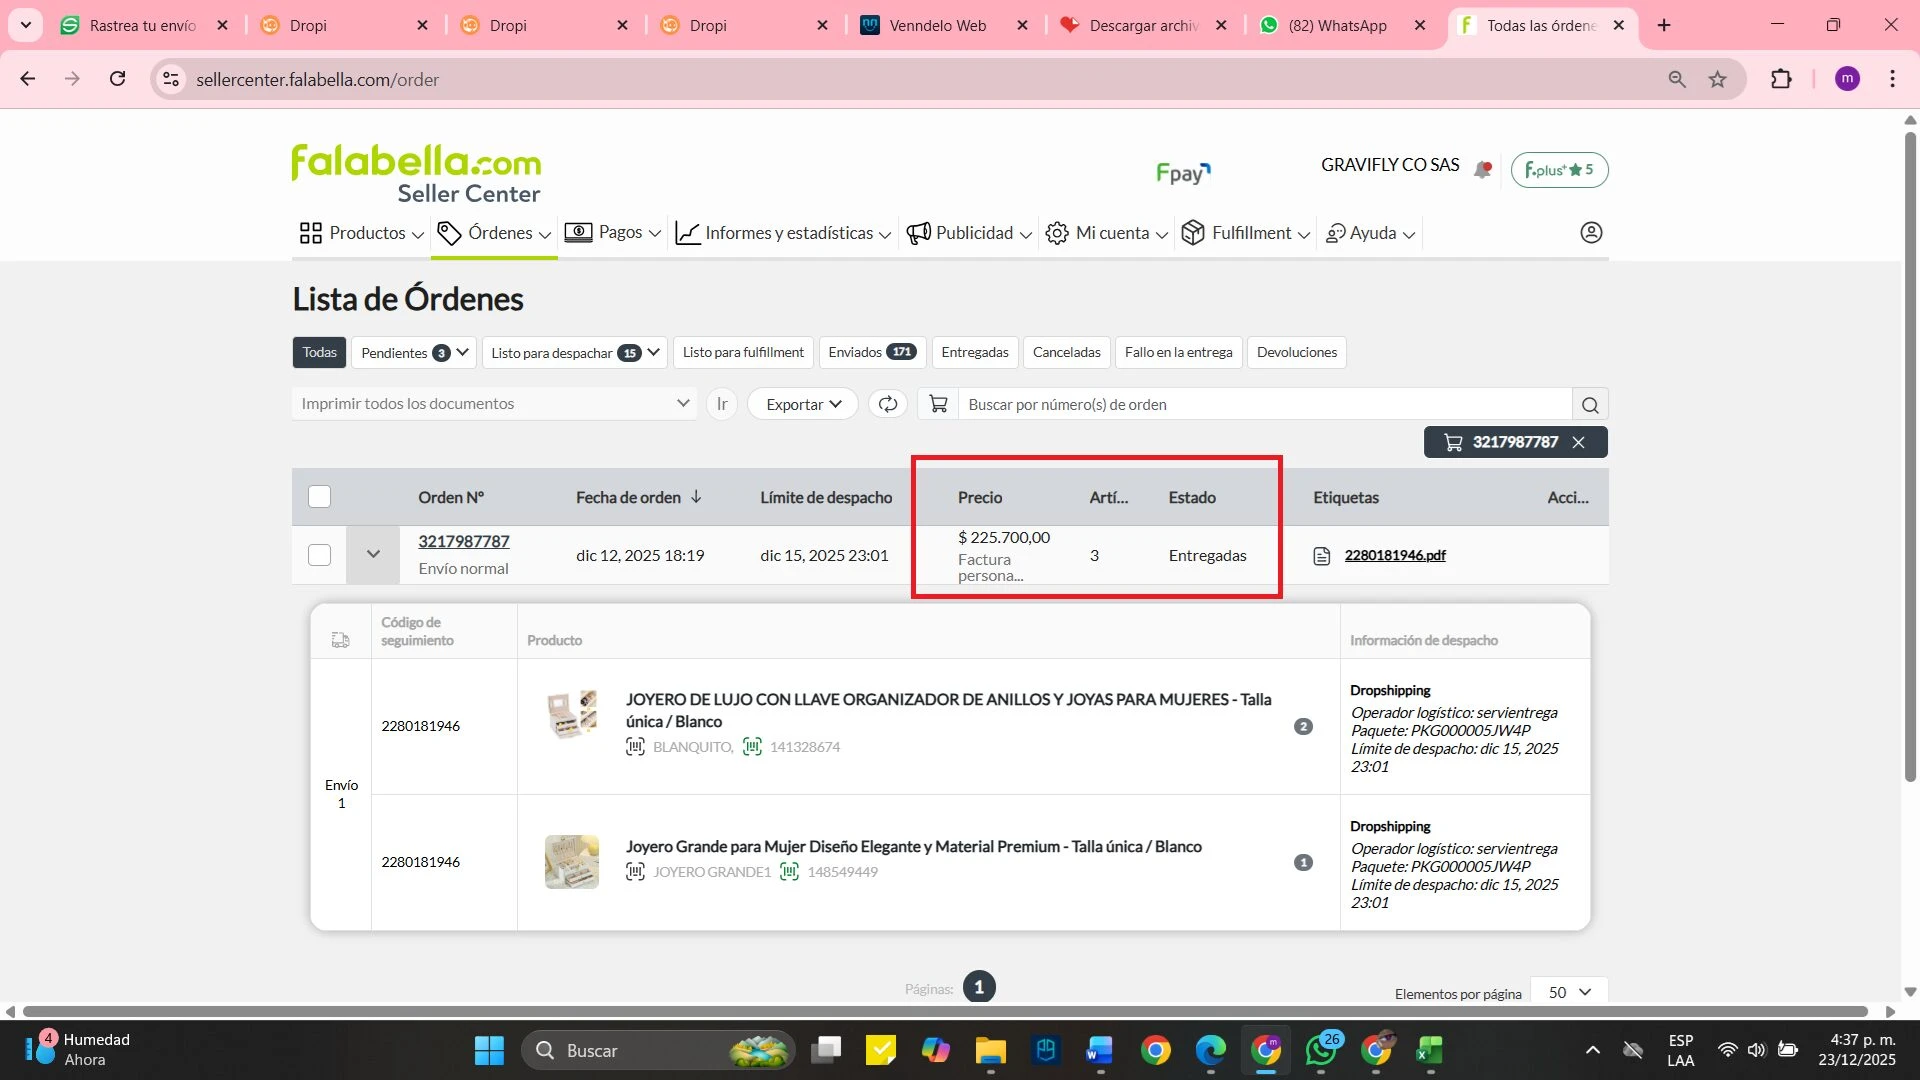Image resolution: width=1920 pixels, height=1080 pixels.
Task: Open the Órdenes menu
Action: (494, 233)
